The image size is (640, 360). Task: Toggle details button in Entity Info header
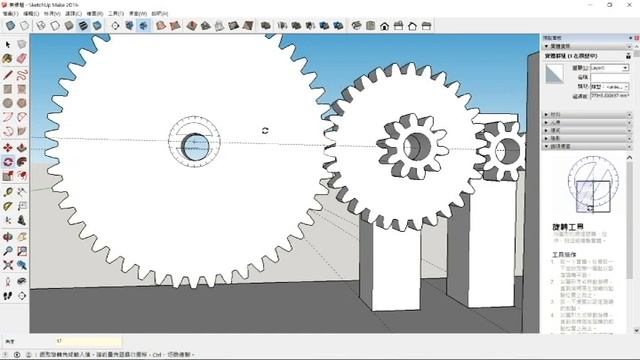point(628,56)
